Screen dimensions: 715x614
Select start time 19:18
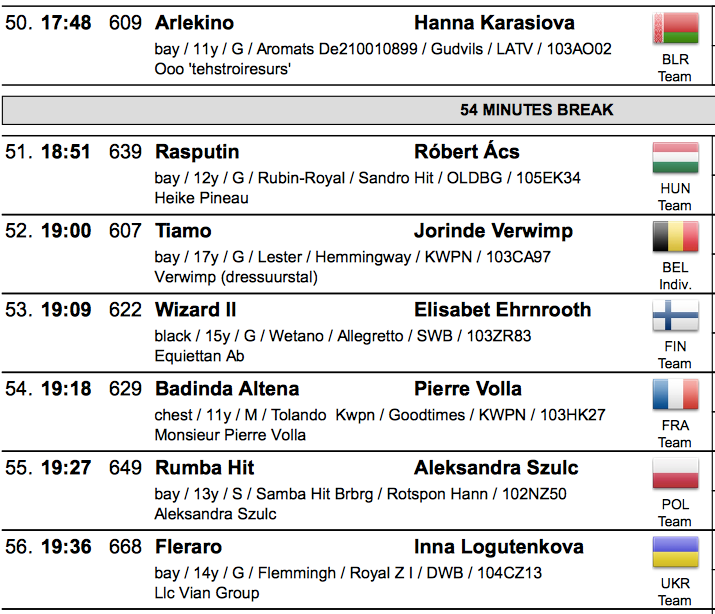[66, 389]
